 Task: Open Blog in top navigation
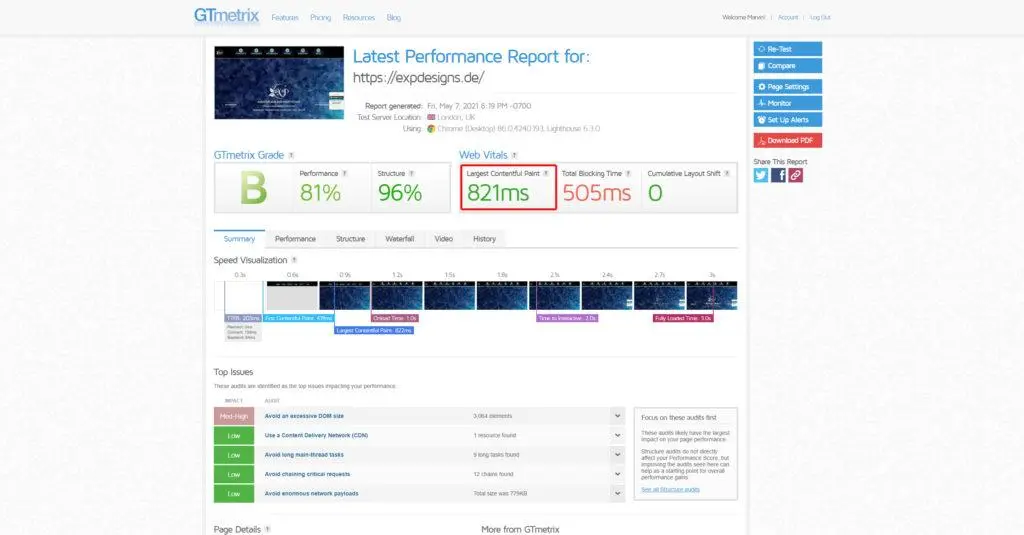[394, 18]
